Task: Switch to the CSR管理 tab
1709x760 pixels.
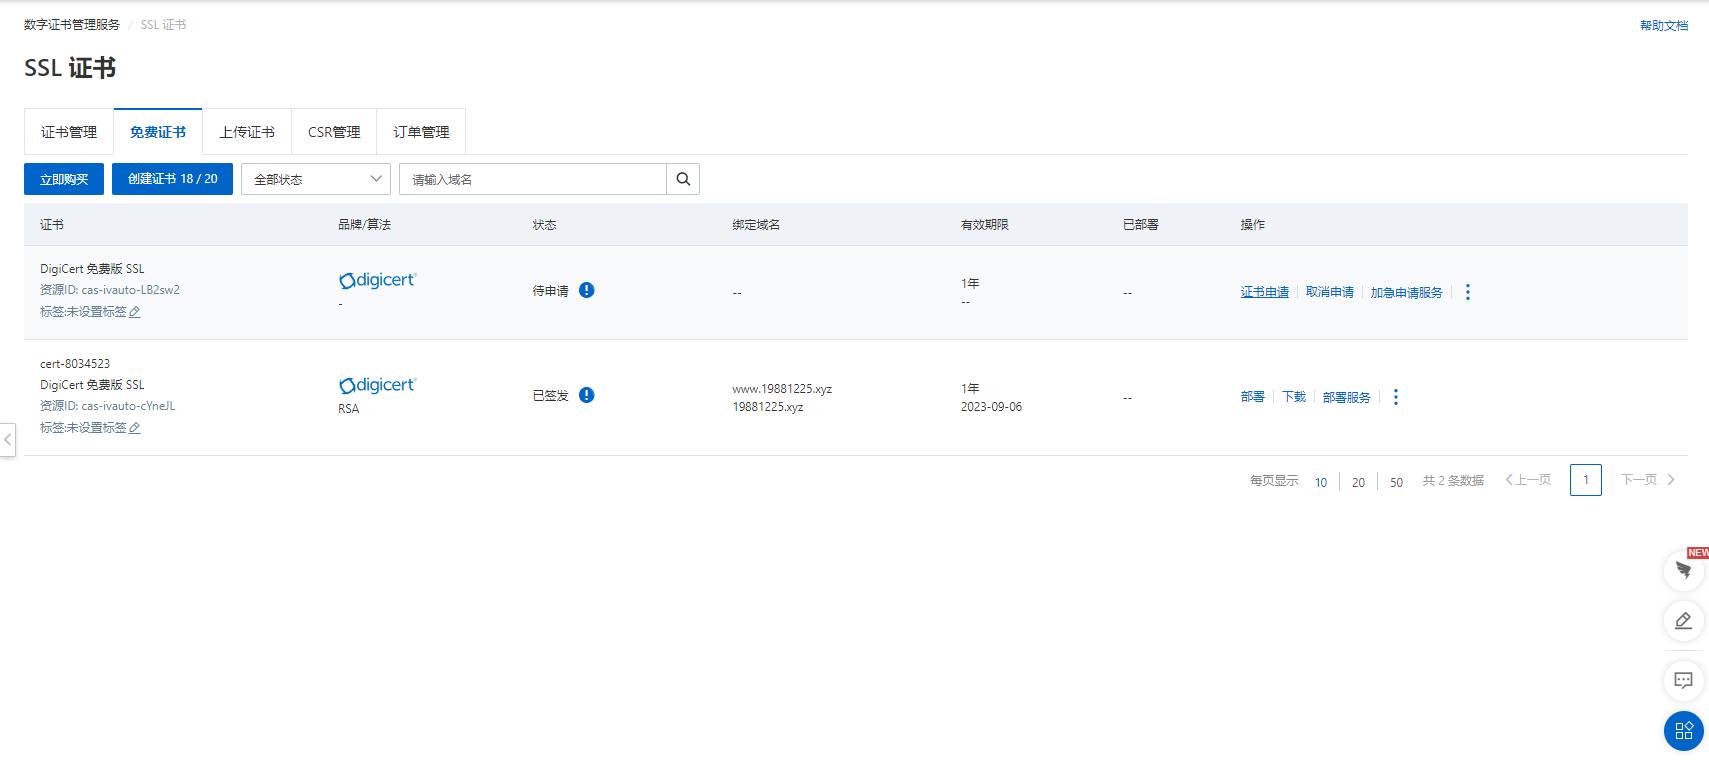Action: [334, 132]
